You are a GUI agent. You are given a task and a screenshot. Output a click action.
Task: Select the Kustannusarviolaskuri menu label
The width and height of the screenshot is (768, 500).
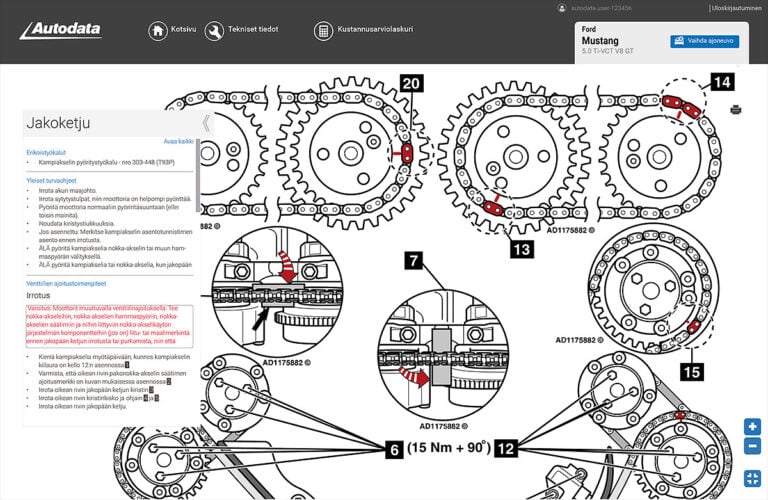(x=375, y=30)
